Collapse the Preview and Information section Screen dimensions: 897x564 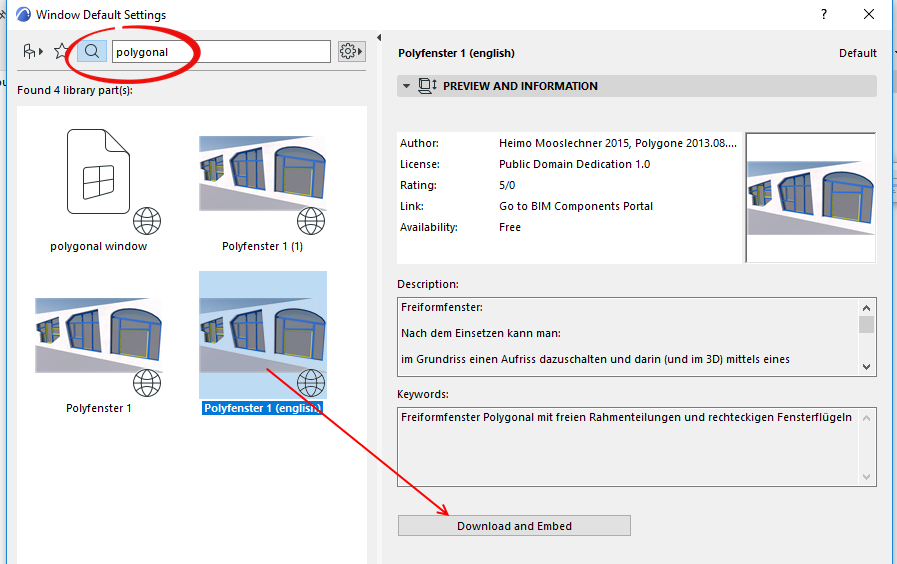pyautogui.click(x=406, y=86)
